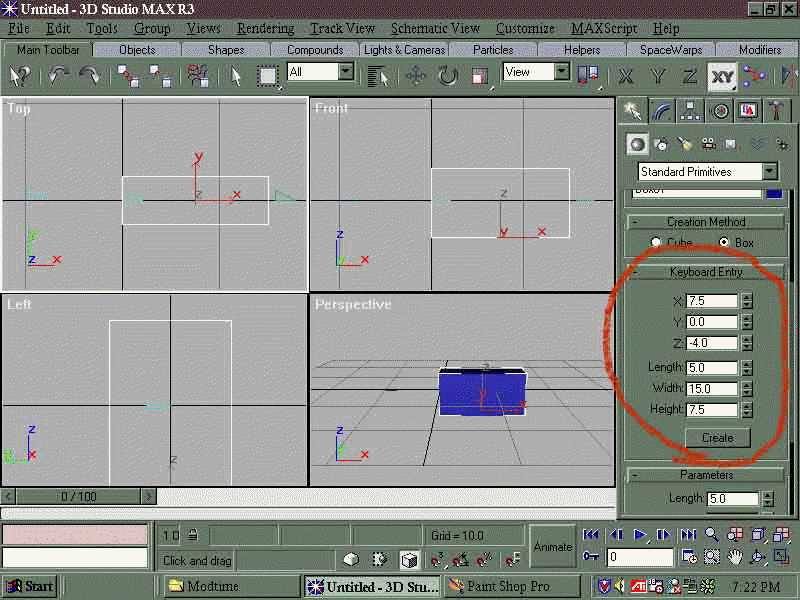Open the Help mode cursor tool
Image resolution: width=800 pixels, height=600 pixels.
tap(19, 76)
